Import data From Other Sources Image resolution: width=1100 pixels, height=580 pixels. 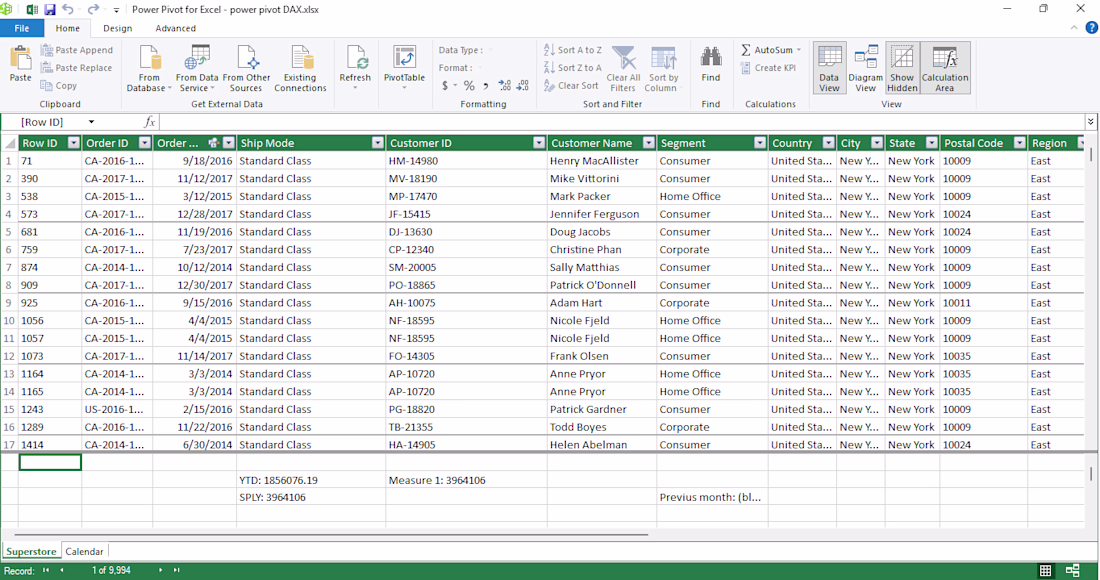[246, 68]
